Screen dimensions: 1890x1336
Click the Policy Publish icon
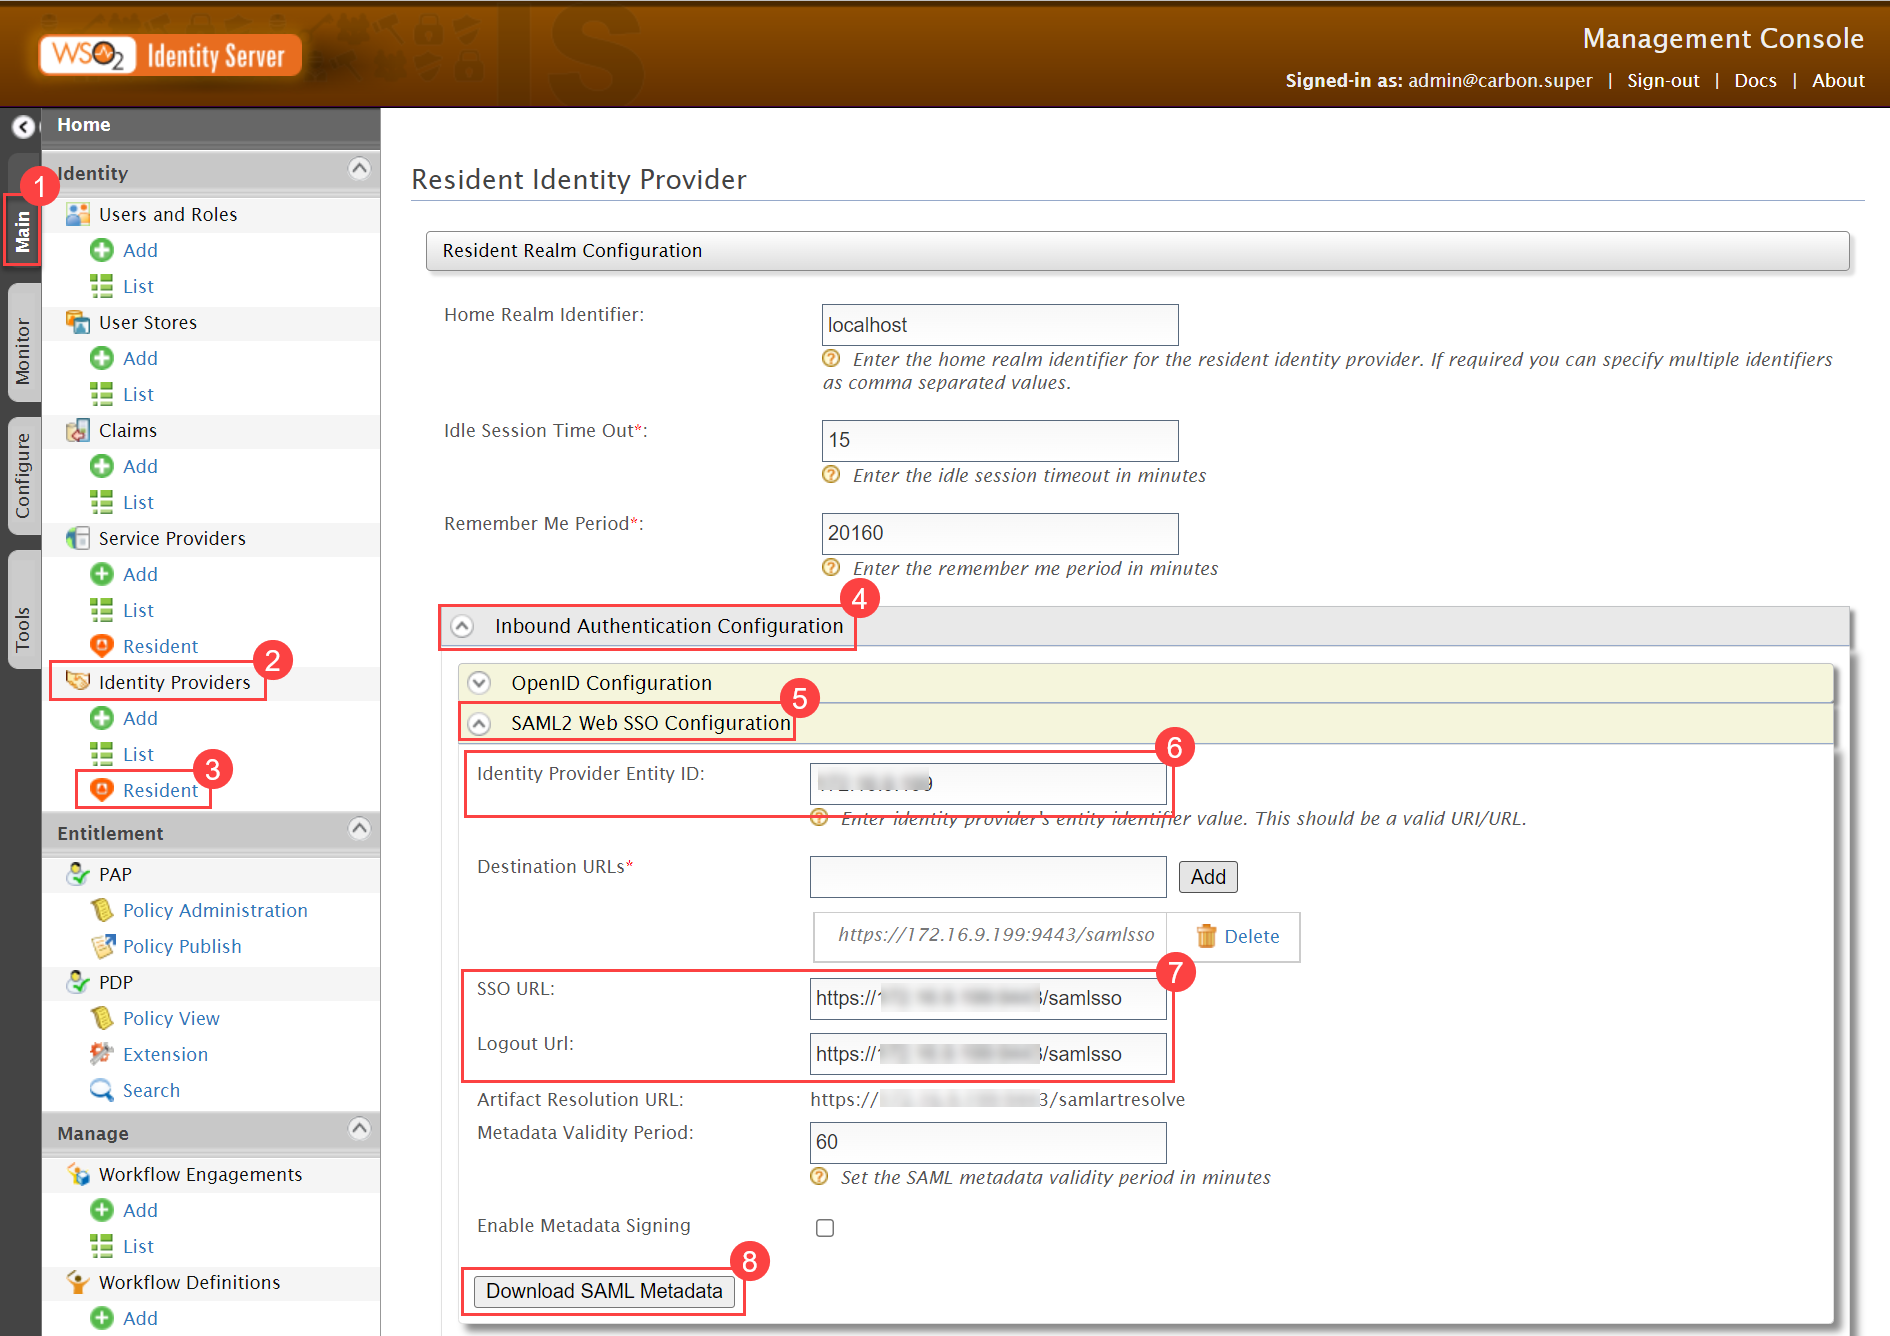tap(102, 946)
